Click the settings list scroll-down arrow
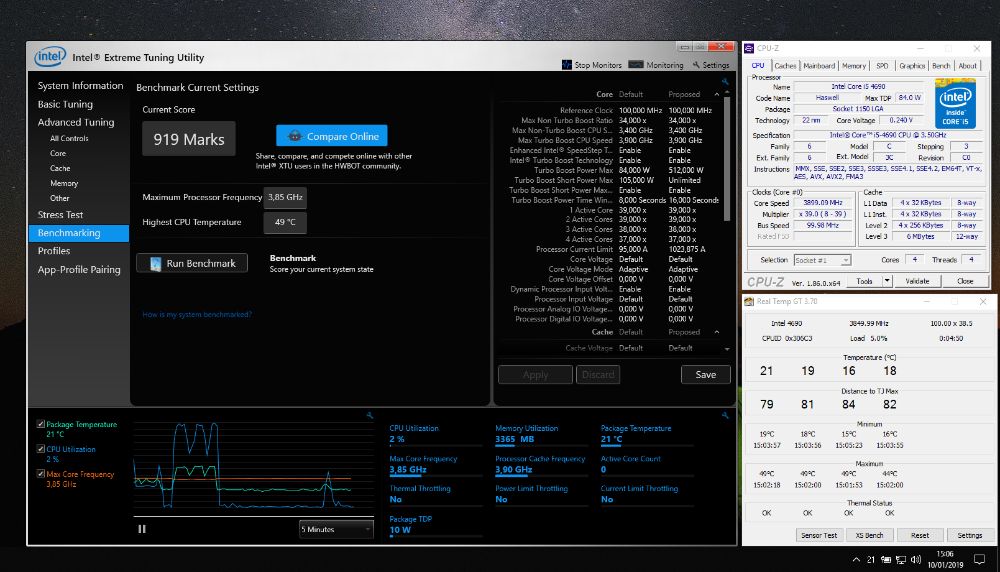Screen dimensions: 1000x572 coord(727,349)
